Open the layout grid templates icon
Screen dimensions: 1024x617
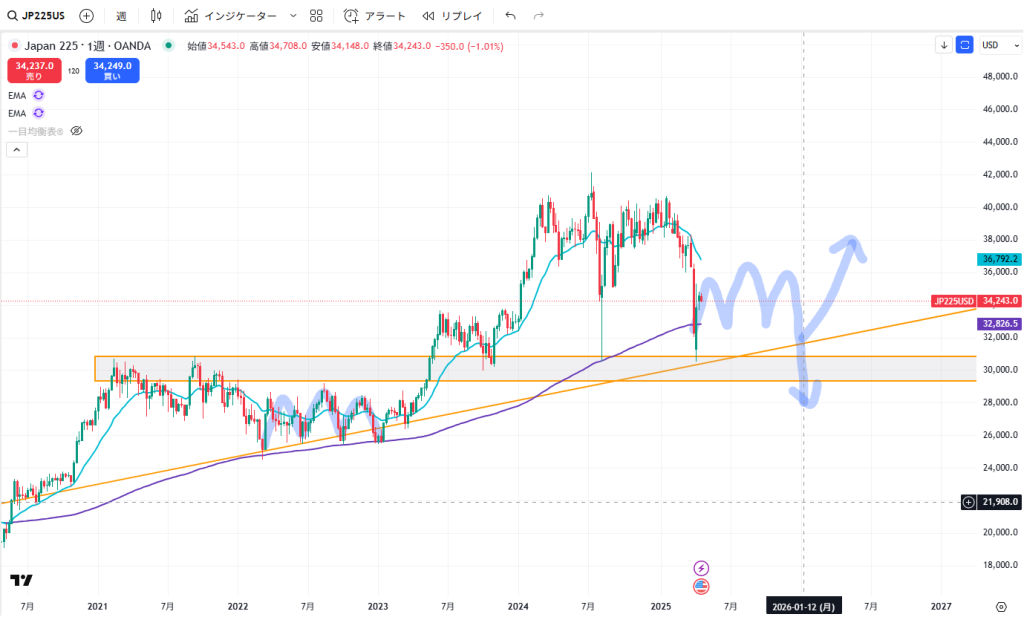[x=316, y=16]
